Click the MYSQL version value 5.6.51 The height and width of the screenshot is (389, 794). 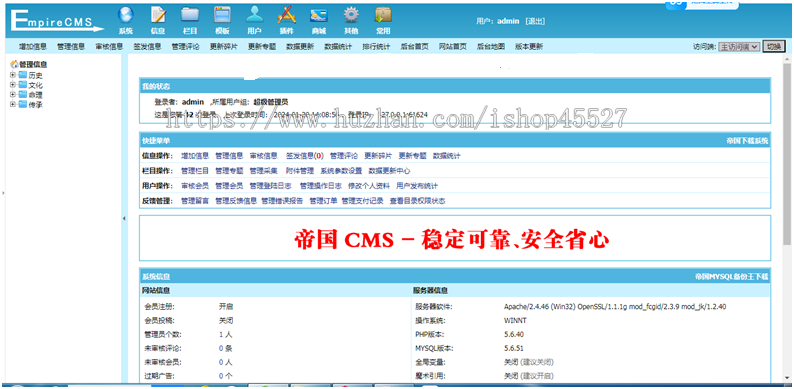[513, 348]
